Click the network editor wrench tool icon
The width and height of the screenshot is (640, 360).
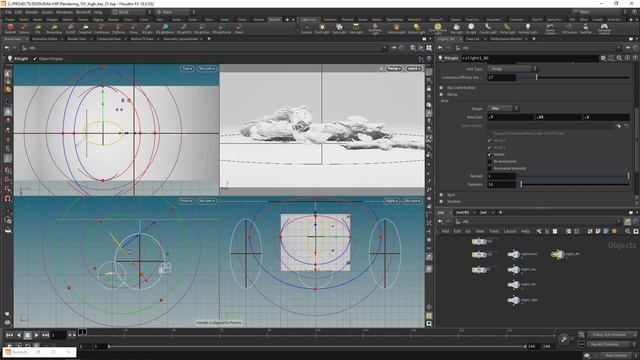pyautogui.click(x=539, y=231)
